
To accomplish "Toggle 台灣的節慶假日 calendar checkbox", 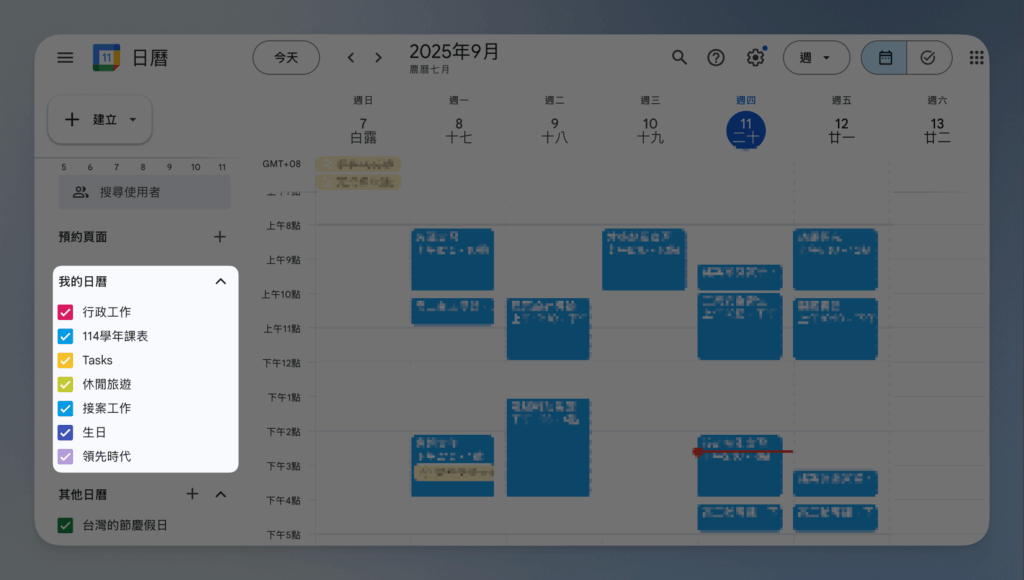I will tap(66, 525).
